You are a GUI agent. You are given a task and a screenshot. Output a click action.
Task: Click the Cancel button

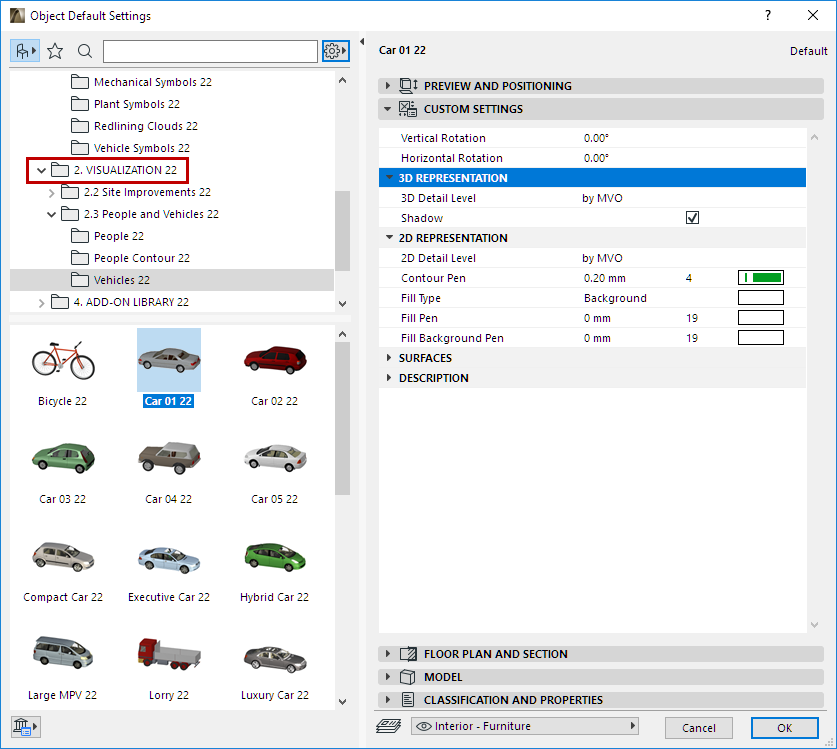tap(699, 728)
